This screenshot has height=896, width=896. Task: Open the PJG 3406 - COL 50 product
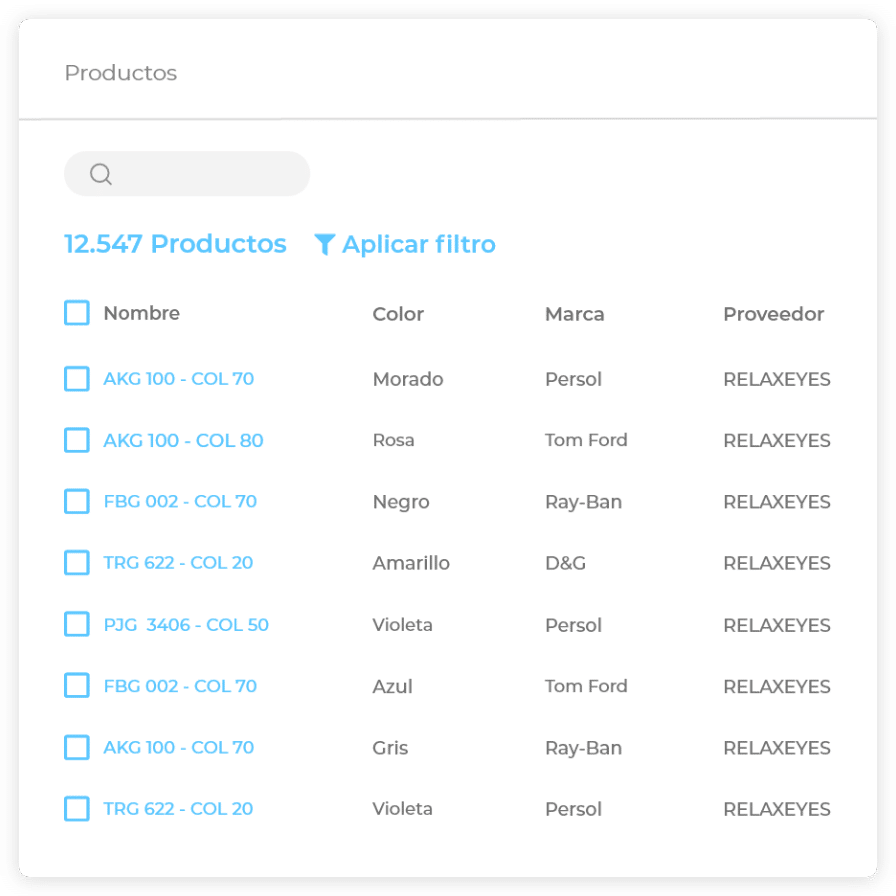point(186,625)
